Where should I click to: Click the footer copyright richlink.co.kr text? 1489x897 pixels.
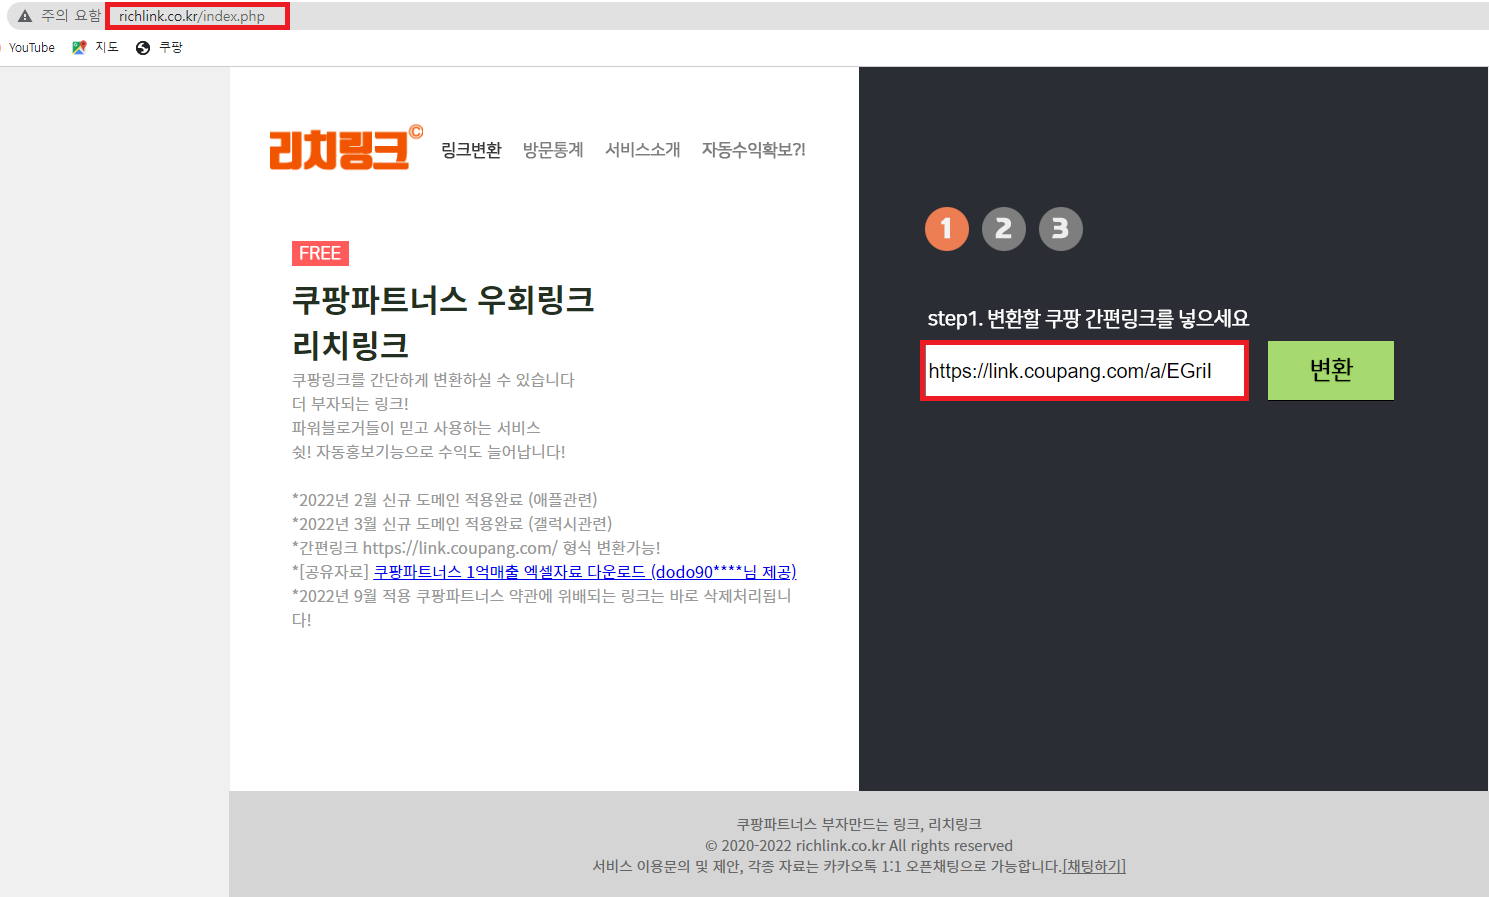click(x=859, y=846)
